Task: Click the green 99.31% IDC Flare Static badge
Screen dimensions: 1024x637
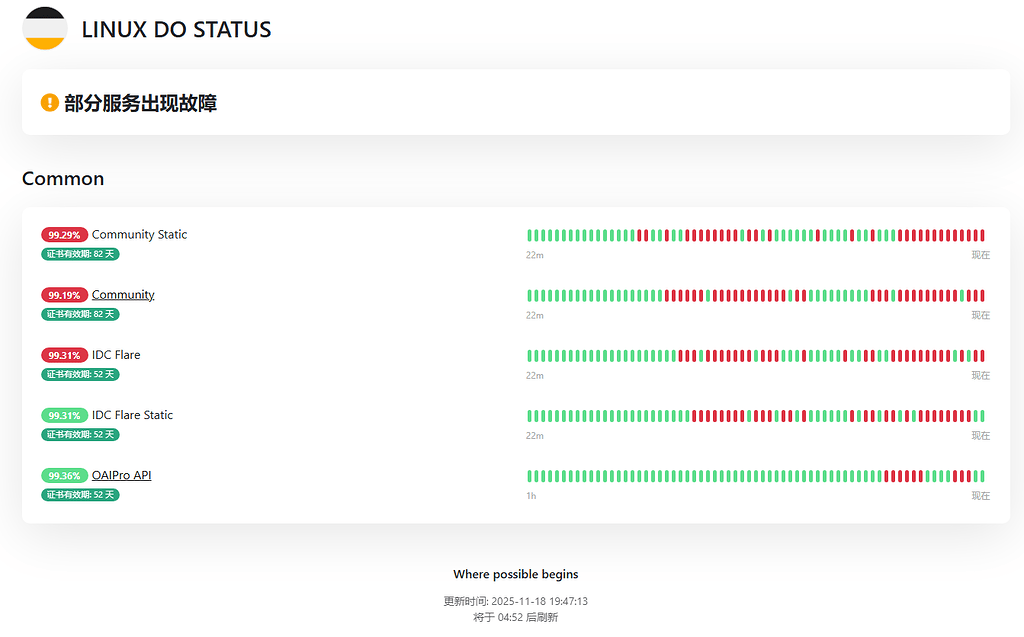Action: point(64,415)
